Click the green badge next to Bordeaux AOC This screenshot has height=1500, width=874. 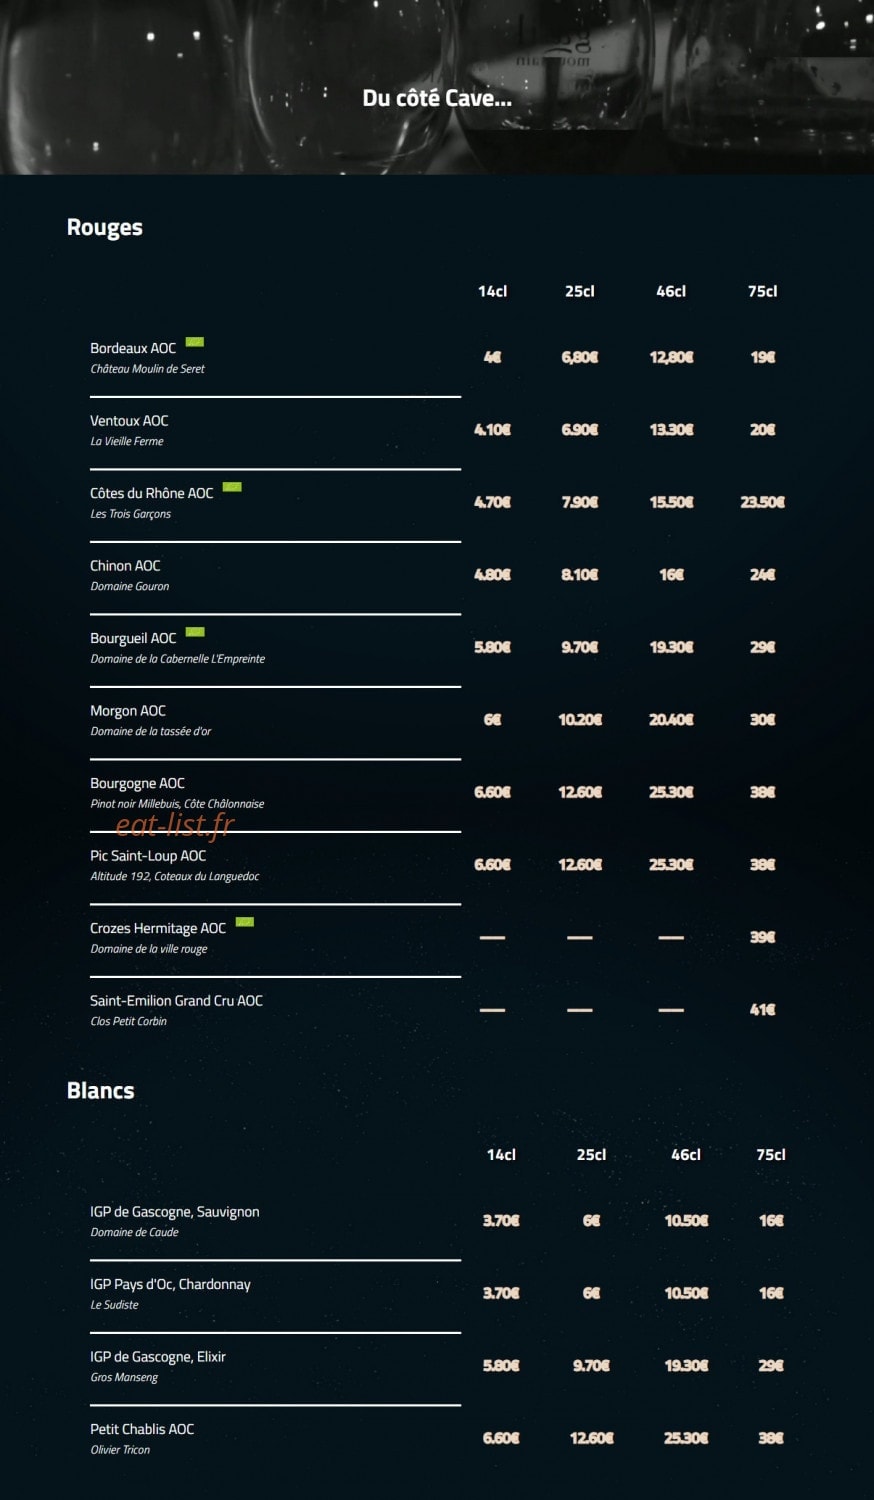pos(195,342)
